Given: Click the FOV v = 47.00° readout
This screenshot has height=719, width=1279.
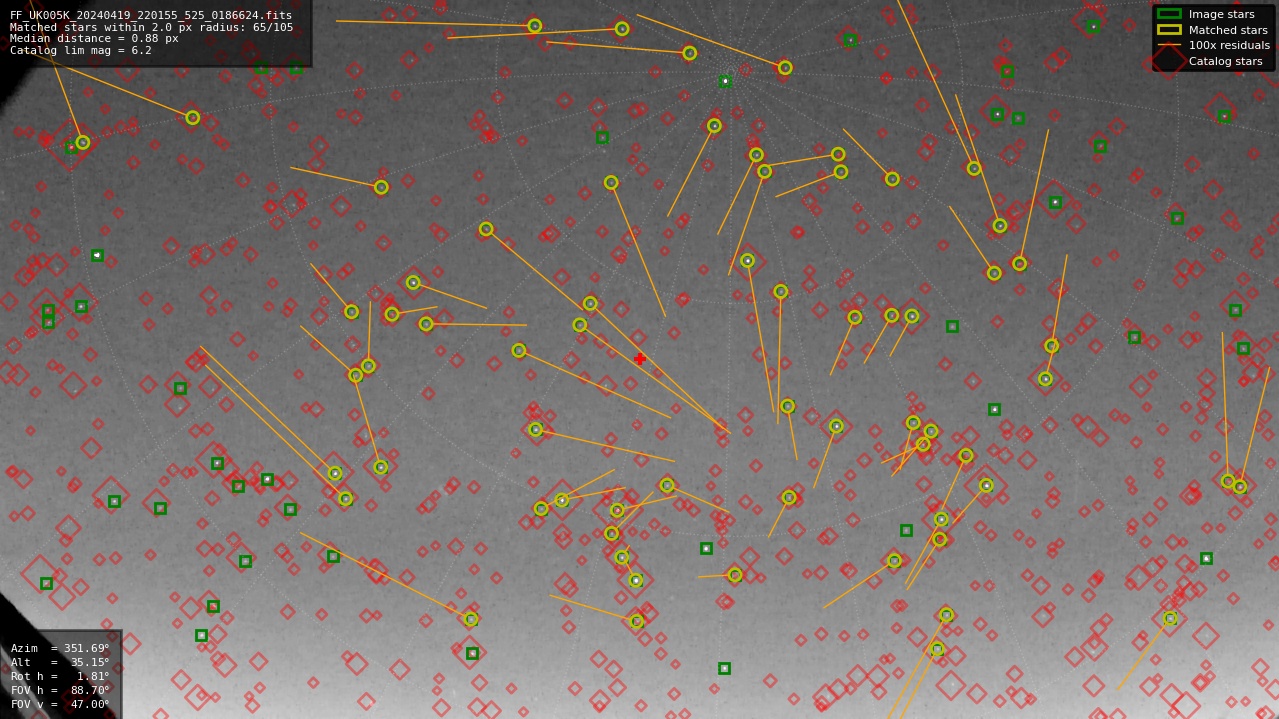Looking at the screenshot, I should (60, 705).
